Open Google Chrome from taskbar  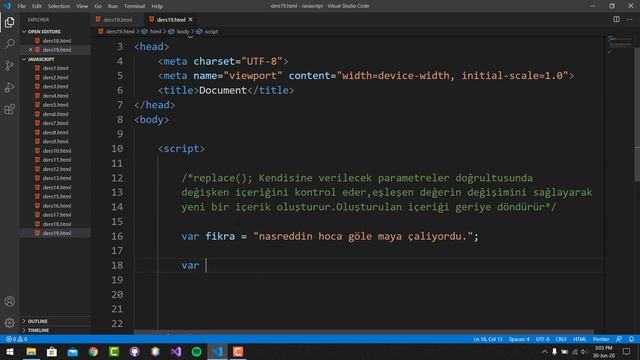[x=93, y=352]
